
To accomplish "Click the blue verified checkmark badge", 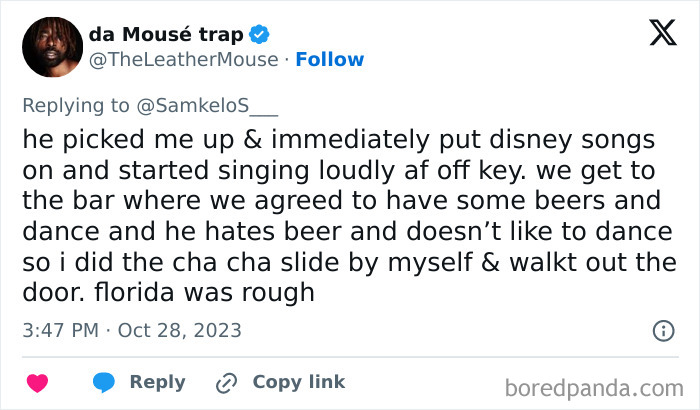I will pyautogui.click(x=260, y=35).
